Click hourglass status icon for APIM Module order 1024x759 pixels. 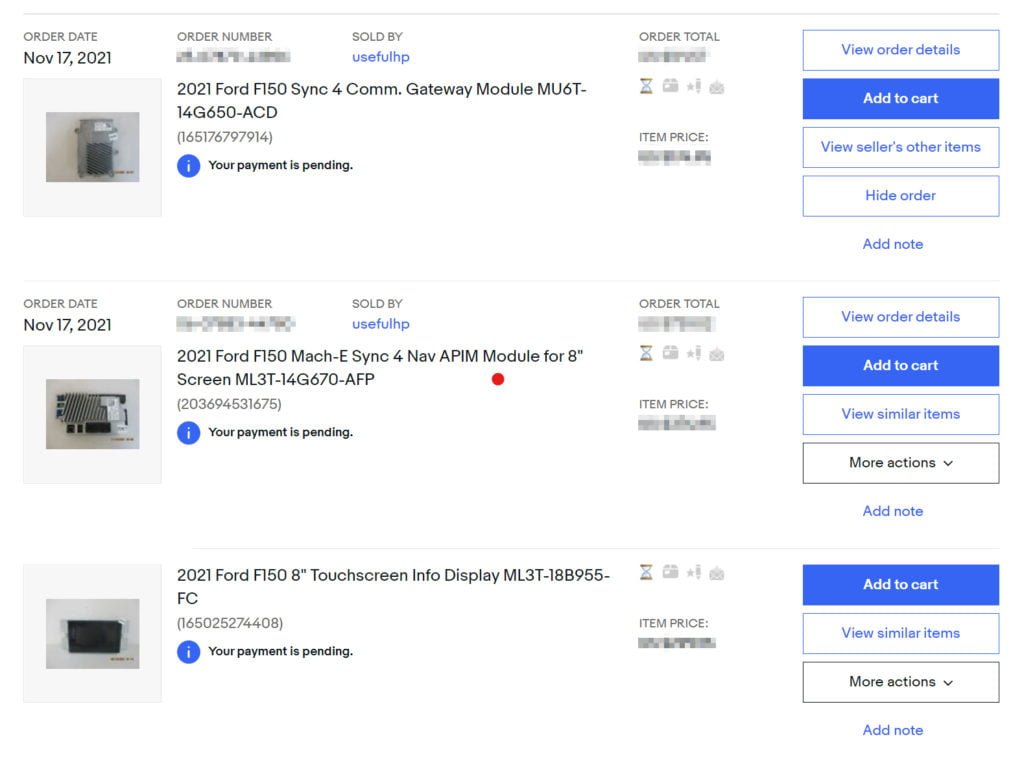(x=646, y=353)
